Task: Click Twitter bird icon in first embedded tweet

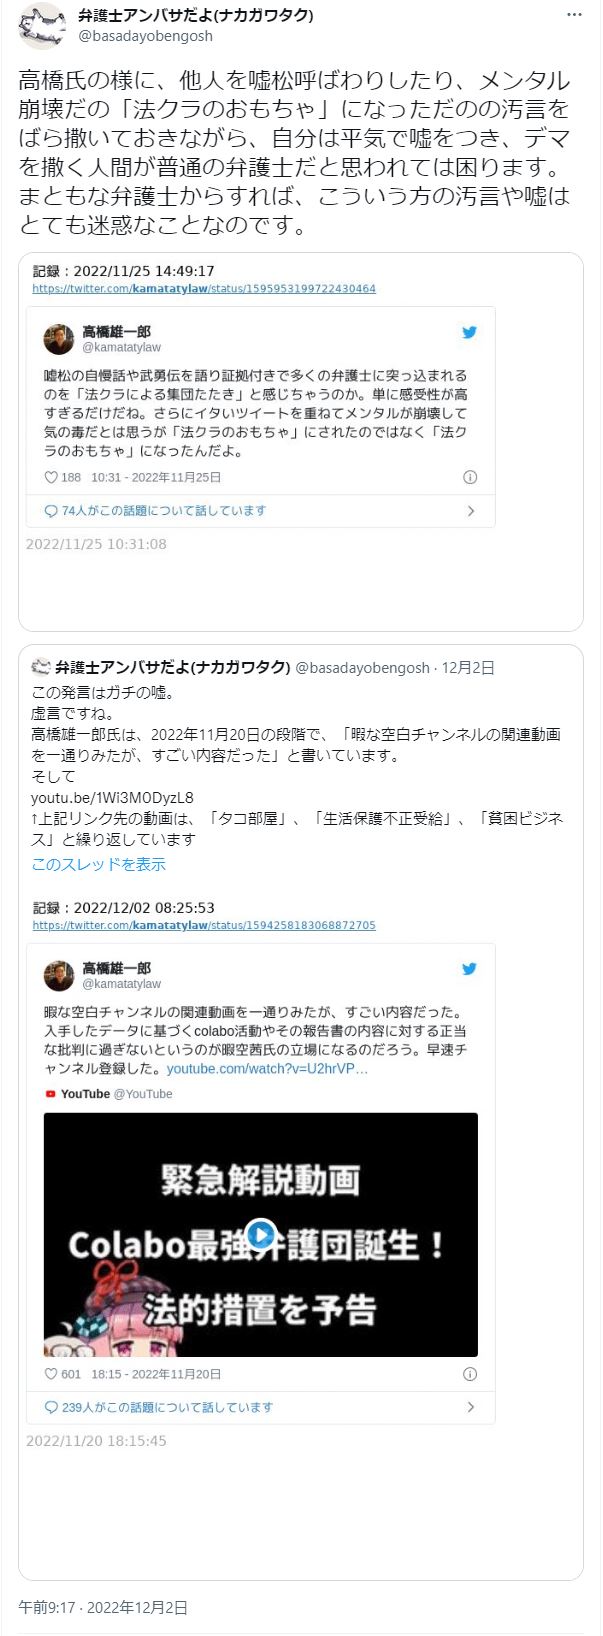Action: point(469,332)
